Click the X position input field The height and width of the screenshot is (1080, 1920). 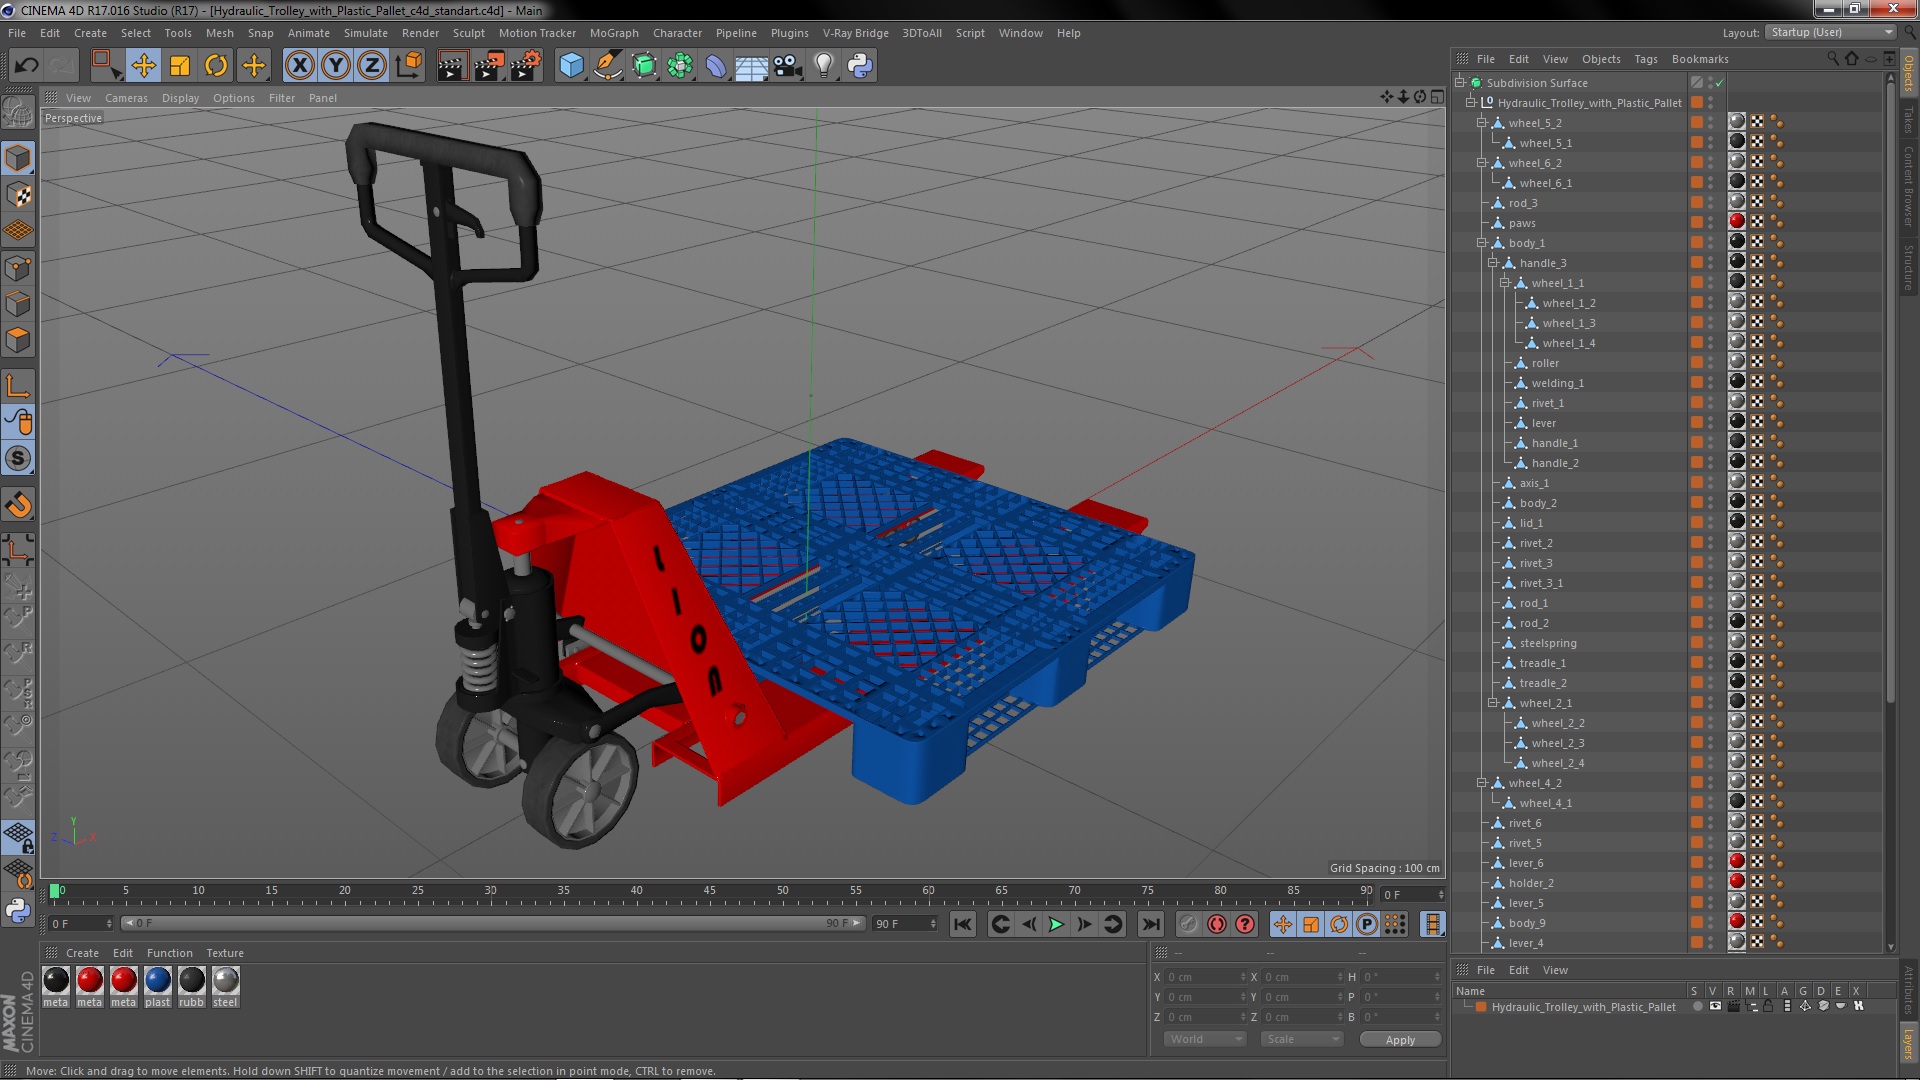point(1200,976)
